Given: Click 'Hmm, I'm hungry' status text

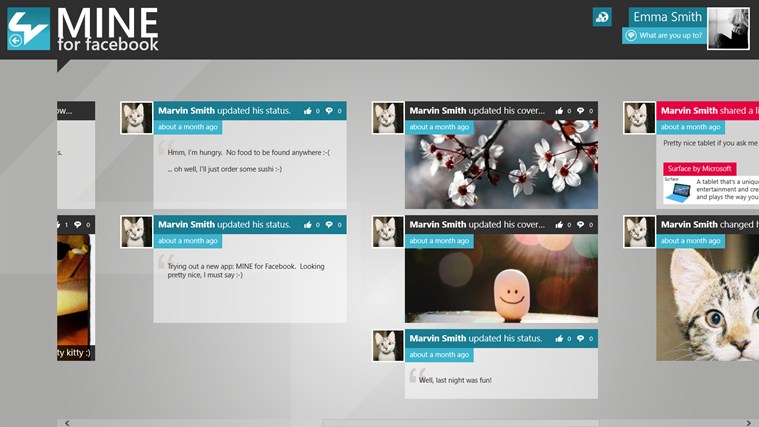Looking at the screenshot, I should point(249,152).
